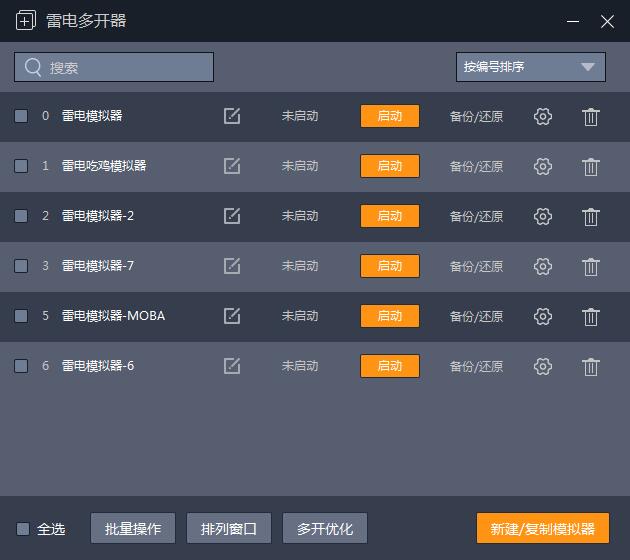Minimize the 雷电多开器 window

[573, 21]
